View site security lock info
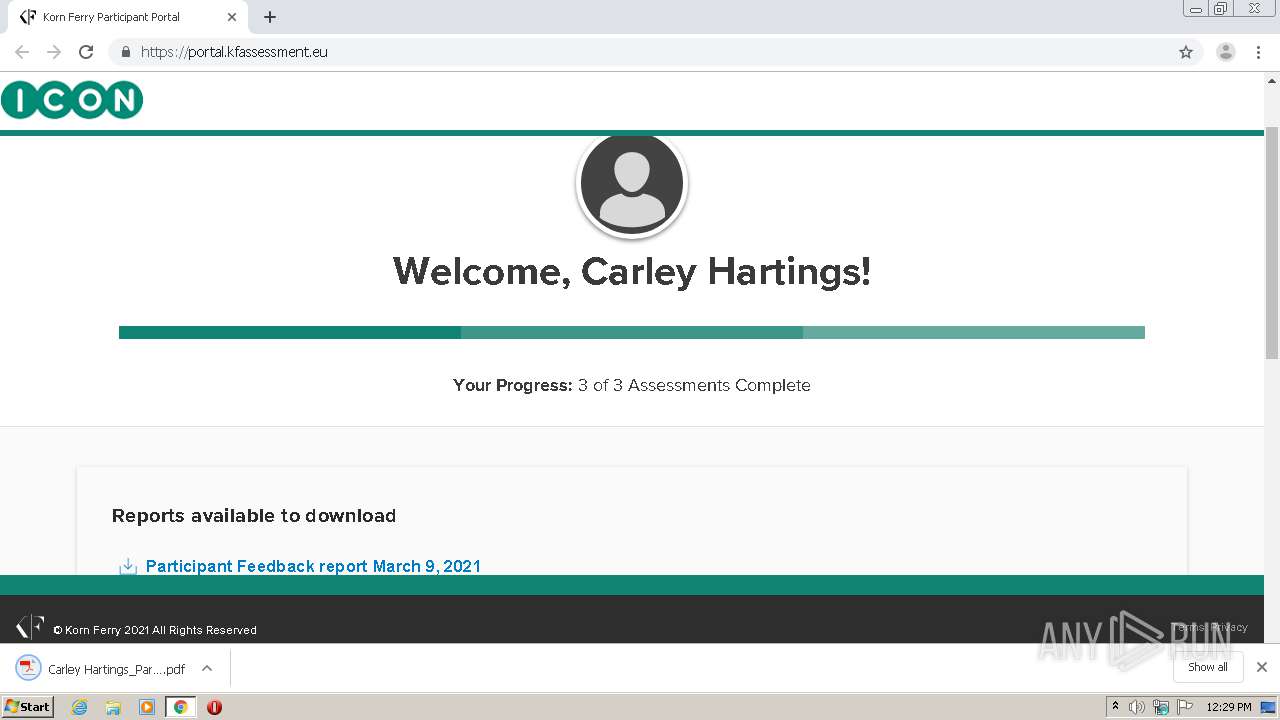 pyautogui.click(x=125, y=52)
